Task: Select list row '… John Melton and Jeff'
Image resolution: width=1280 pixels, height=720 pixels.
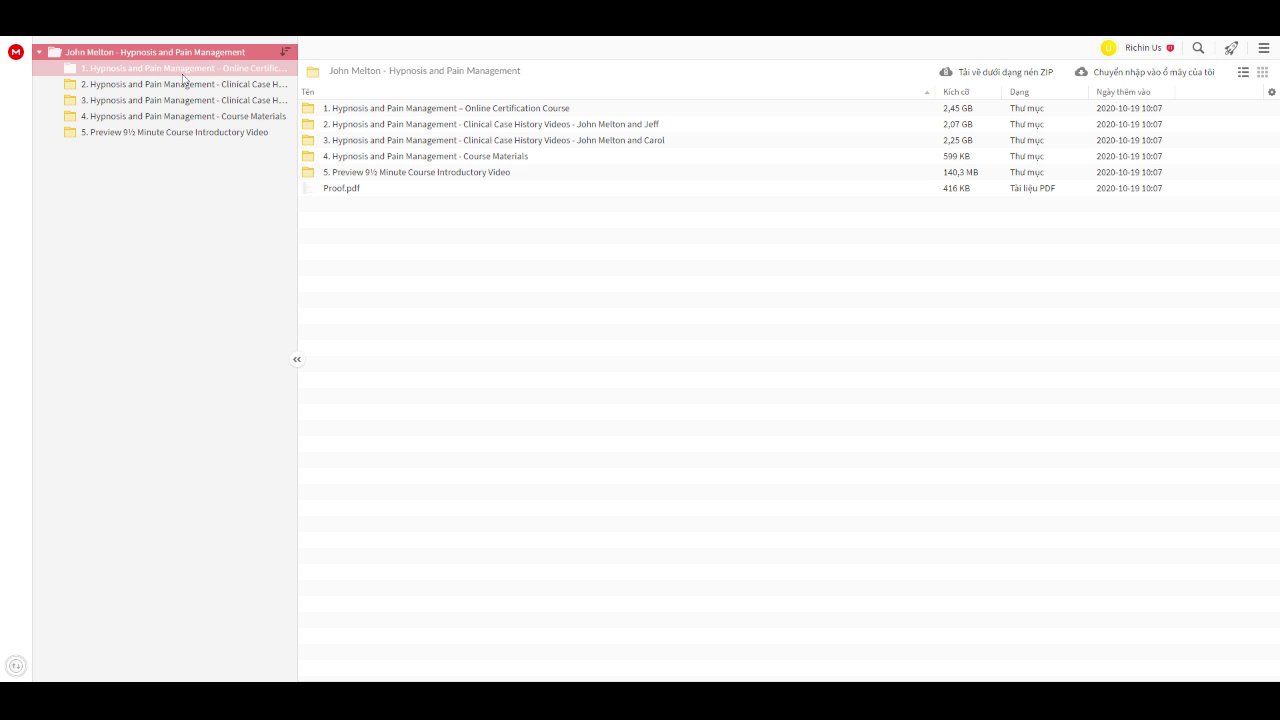Action: (x=788, y=124)
